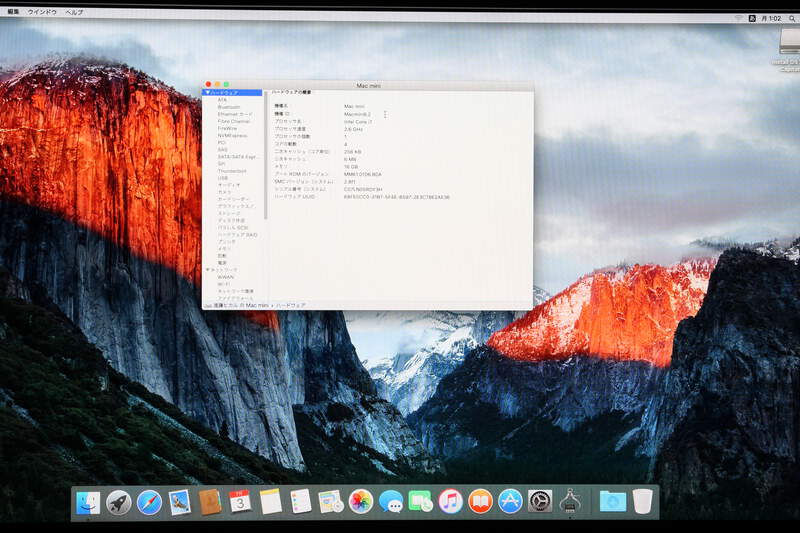Select Ethernet カード in the sidebar
Viewport: 800px width, 533px height.
coord(235,114)
